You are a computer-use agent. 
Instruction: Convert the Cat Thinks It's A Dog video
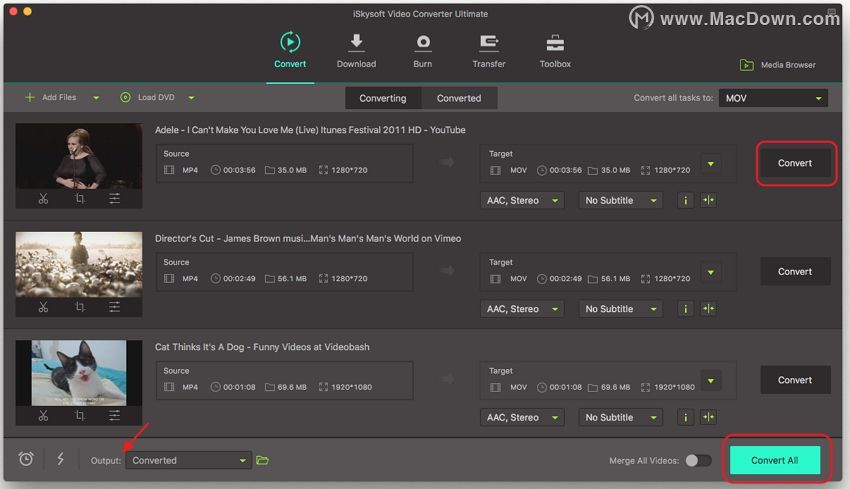click(795, 380)
